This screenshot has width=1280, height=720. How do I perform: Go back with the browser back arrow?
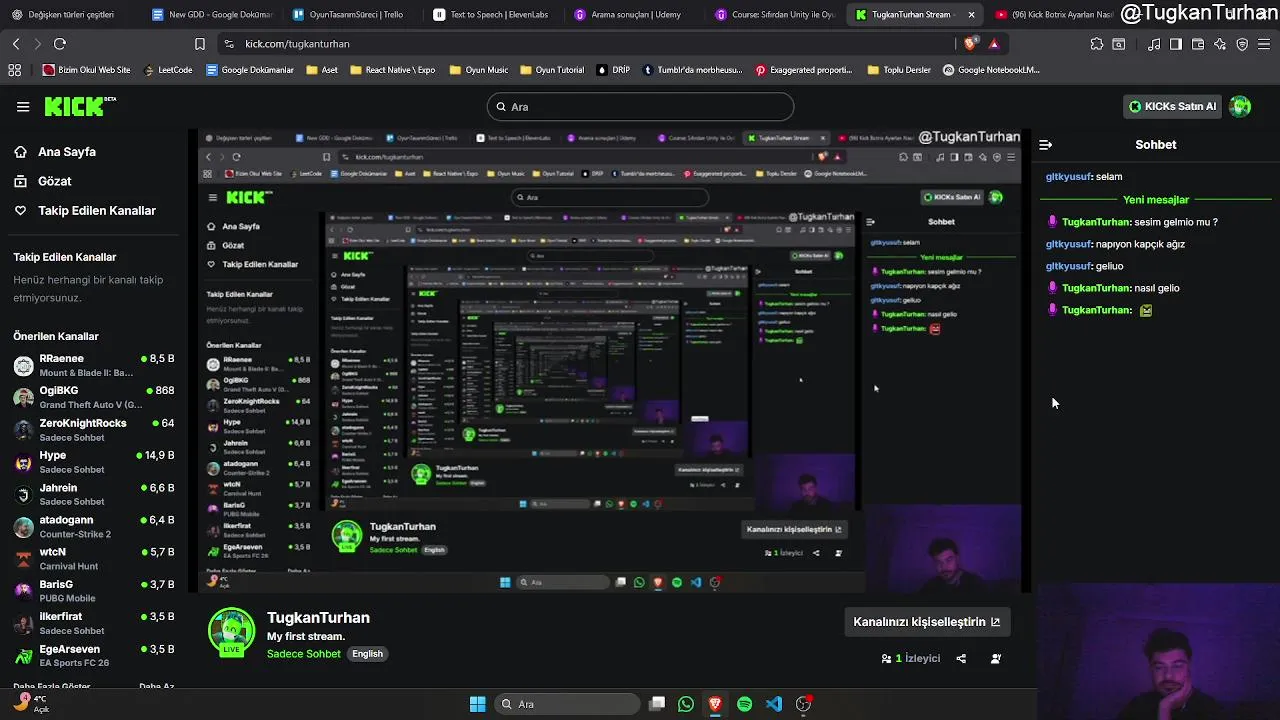16,44
